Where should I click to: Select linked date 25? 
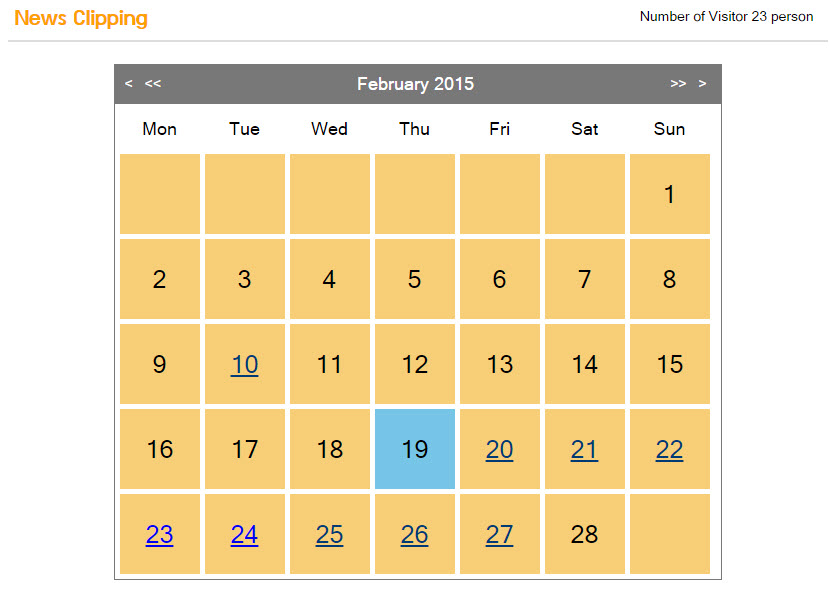tap(329, 534)
